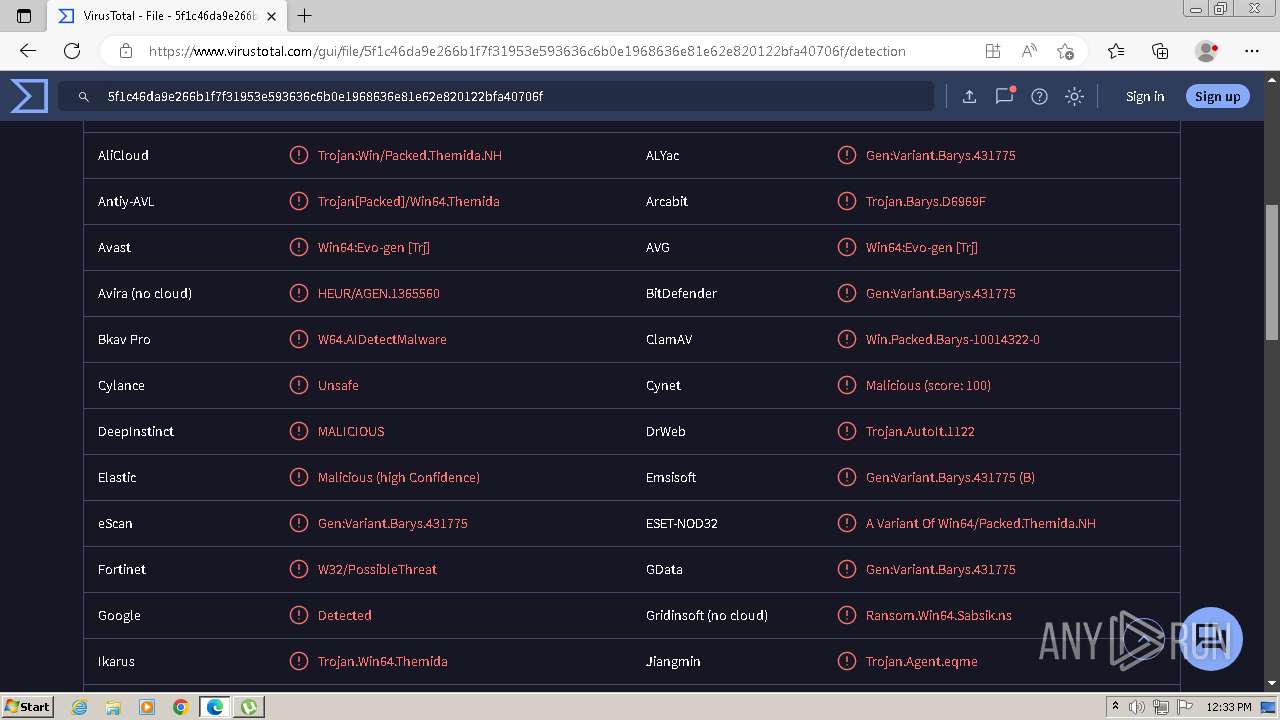Click the alert icon beside DrWeb detection
1280x720 pixels.
click(x=847, y=431)
